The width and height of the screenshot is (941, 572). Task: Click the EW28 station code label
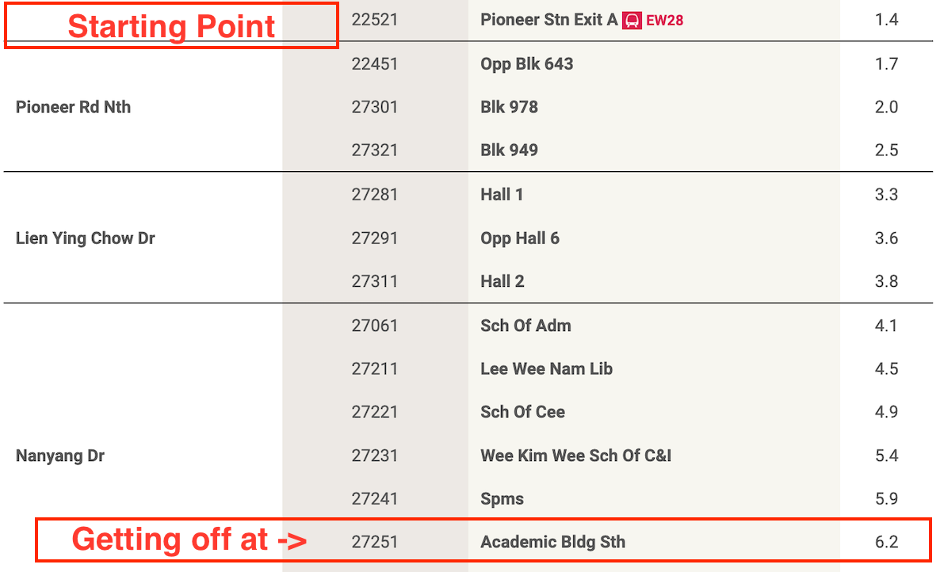665,20
